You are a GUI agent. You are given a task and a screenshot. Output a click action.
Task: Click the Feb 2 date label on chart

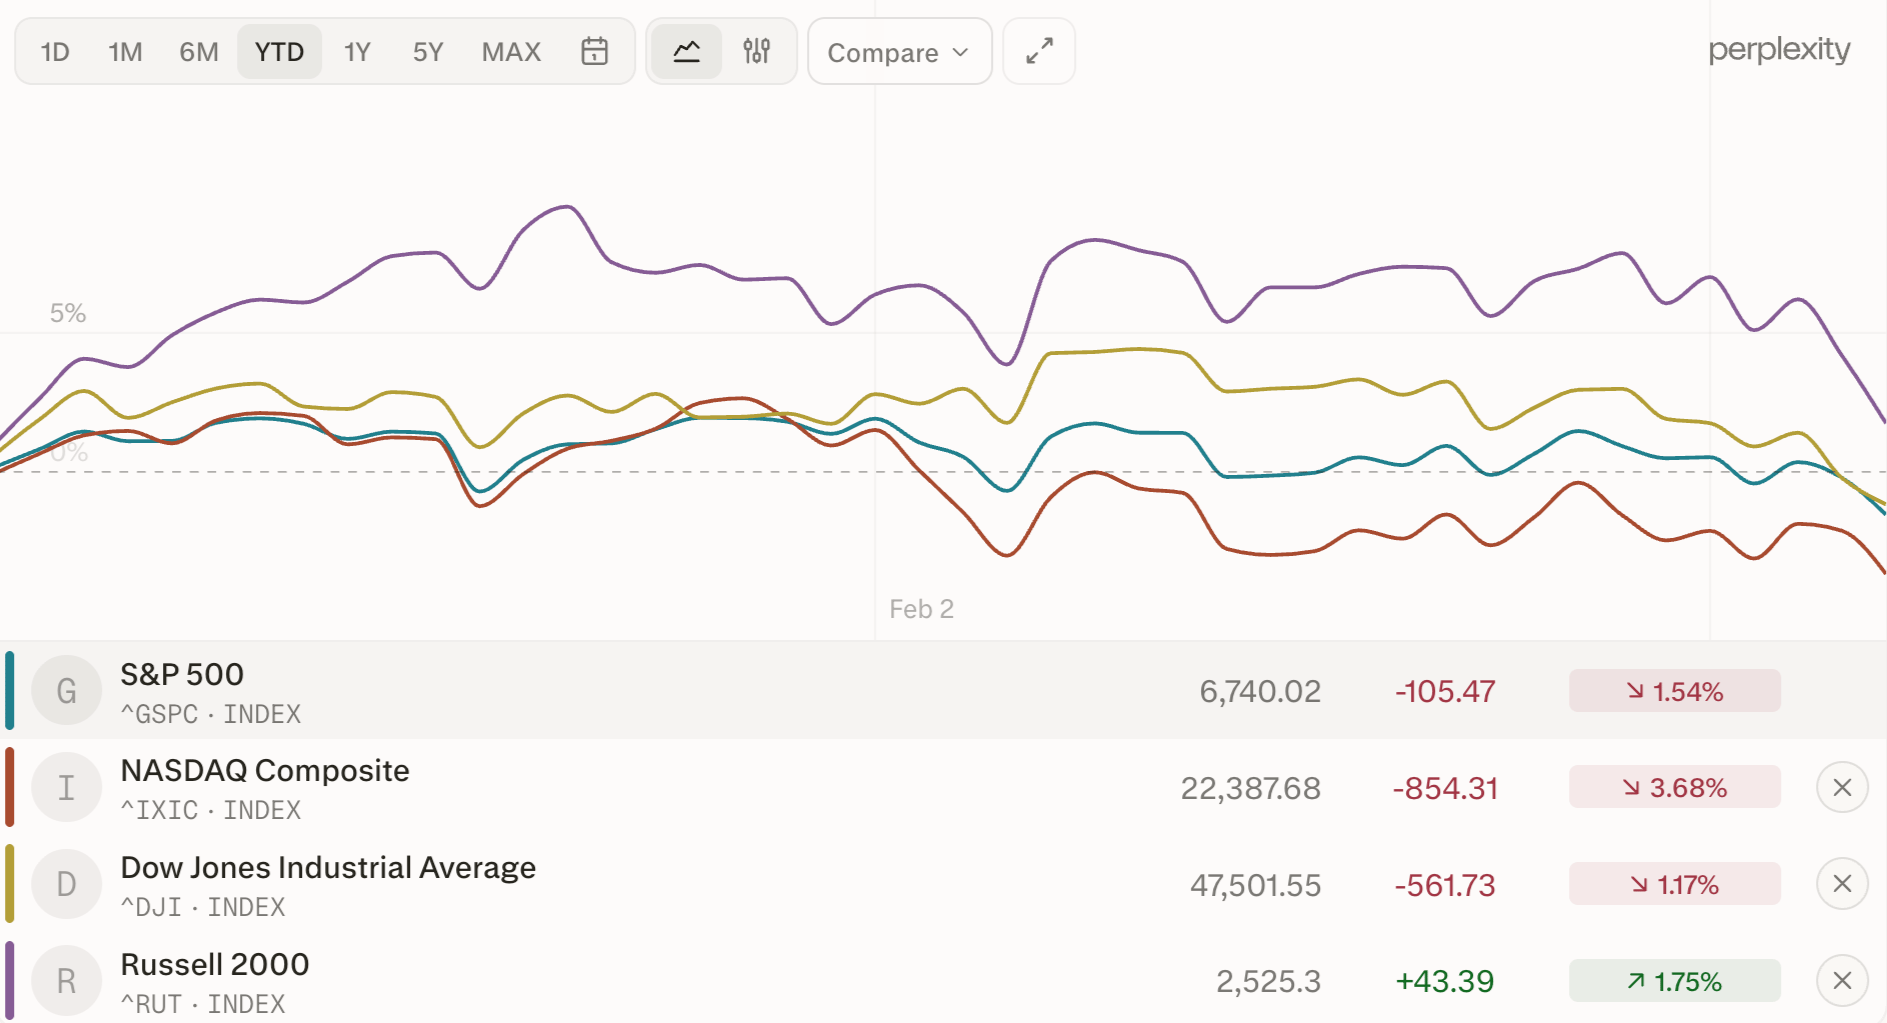921,609
